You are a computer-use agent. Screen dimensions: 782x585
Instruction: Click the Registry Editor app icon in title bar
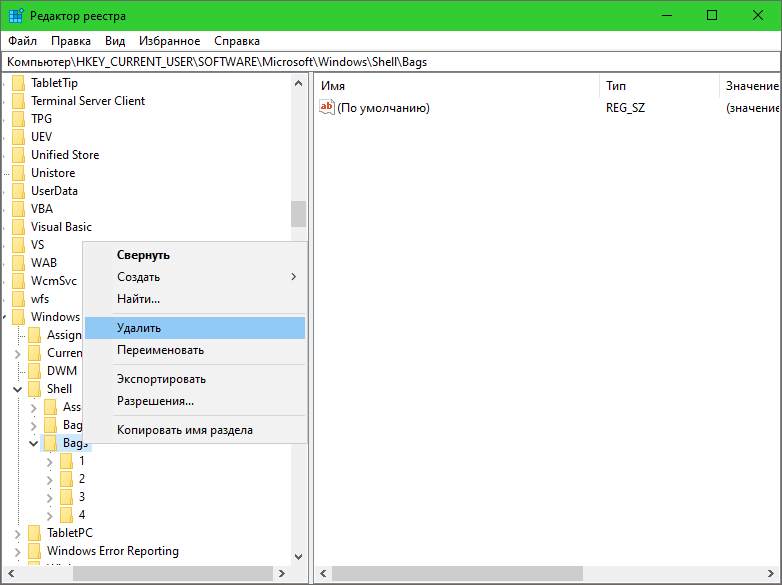(17, 16)
